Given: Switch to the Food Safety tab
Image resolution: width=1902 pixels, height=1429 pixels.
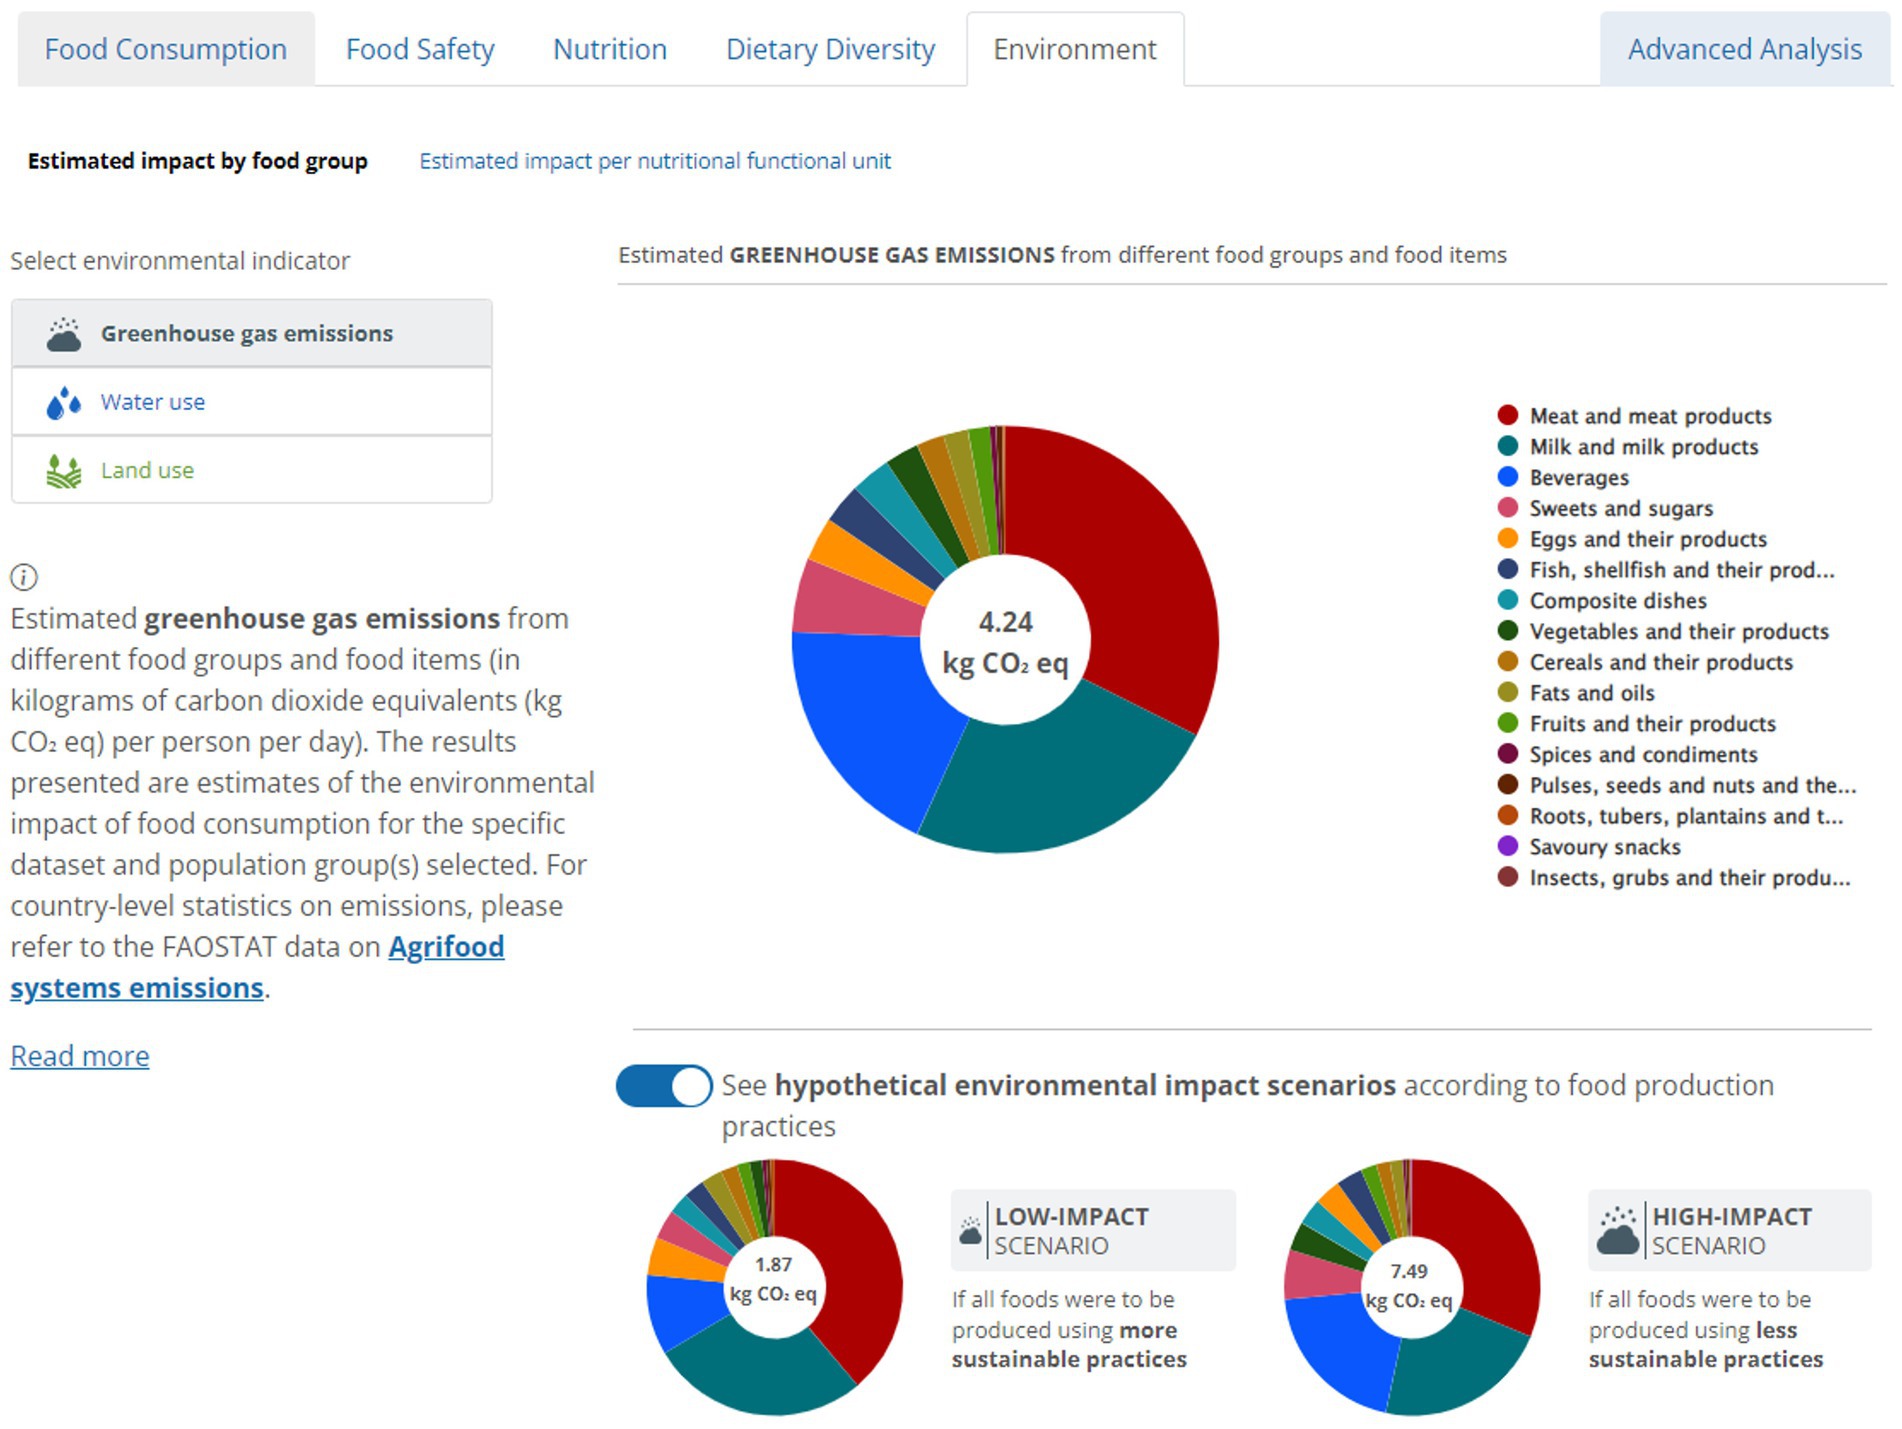Looking at the screenshot, I should point(420,49).
